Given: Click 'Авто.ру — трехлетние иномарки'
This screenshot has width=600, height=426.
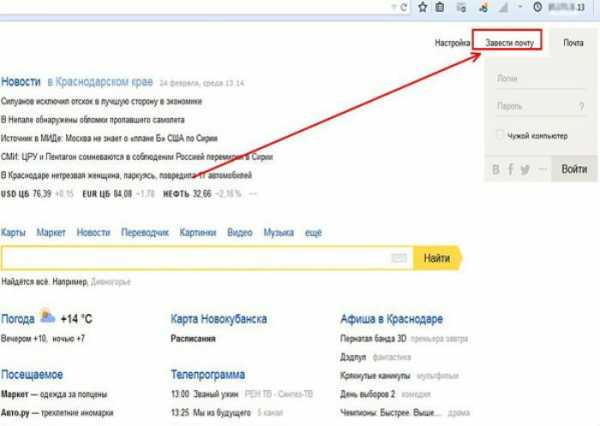Looking at the screenshot, I should (57, 413).
